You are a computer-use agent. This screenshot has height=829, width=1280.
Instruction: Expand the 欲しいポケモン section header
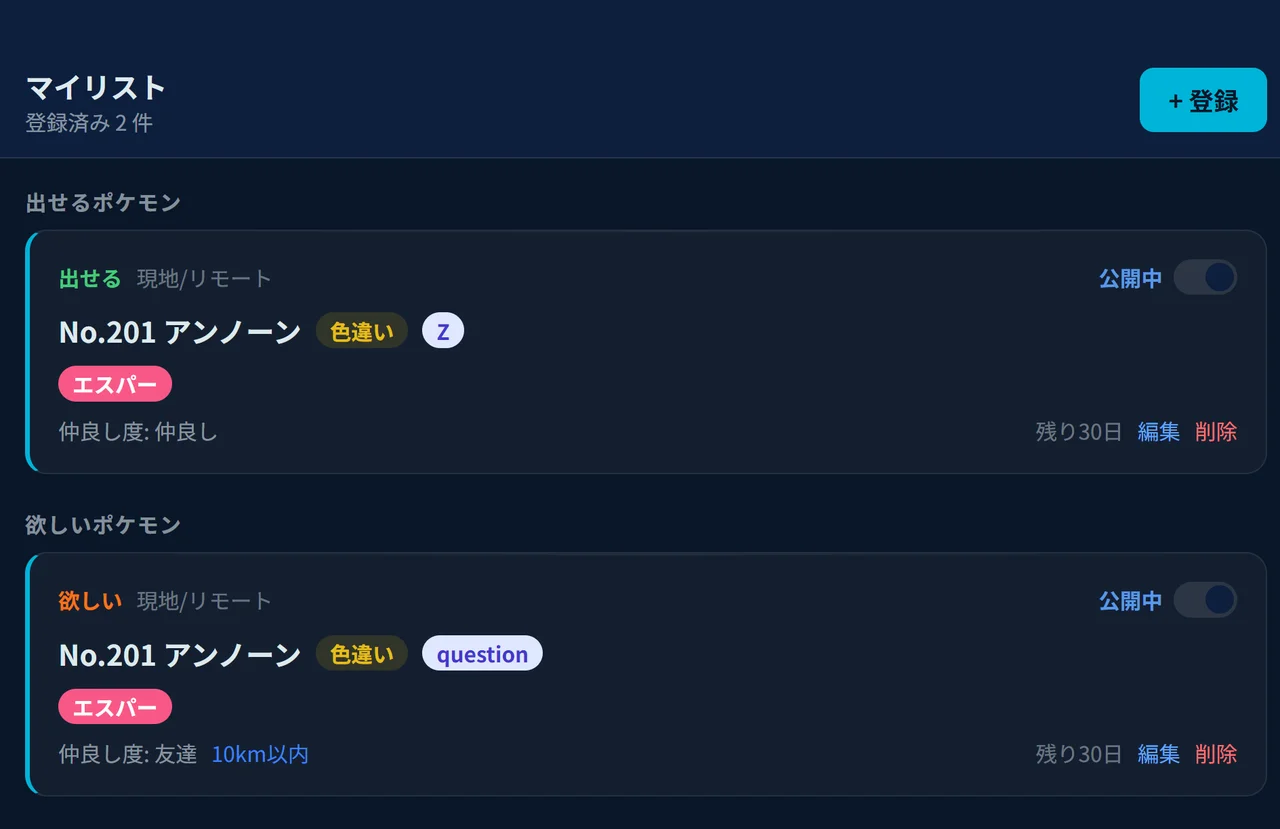coord(103,524)
